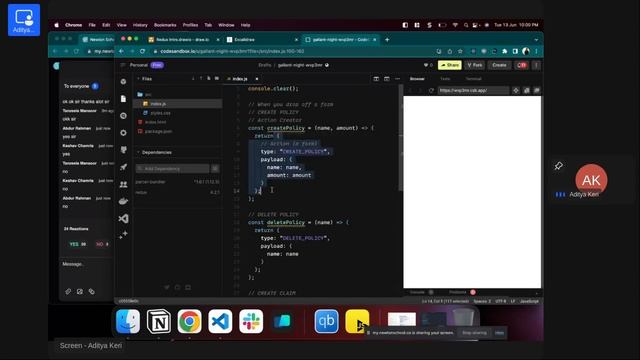
Task: Open the Trash in the dock
Action: pyautogui.click(x=464, y=318)
